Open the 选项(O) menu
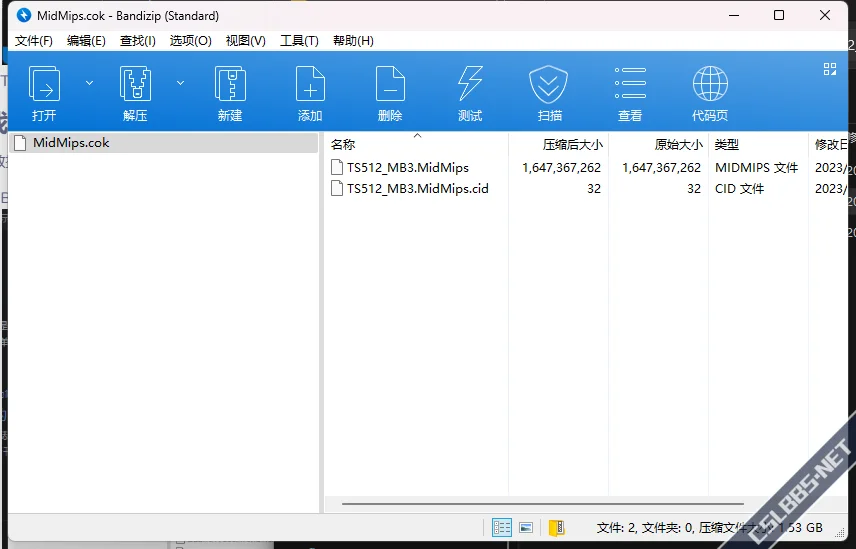The image size is (856, 549). tap(191, 41)
